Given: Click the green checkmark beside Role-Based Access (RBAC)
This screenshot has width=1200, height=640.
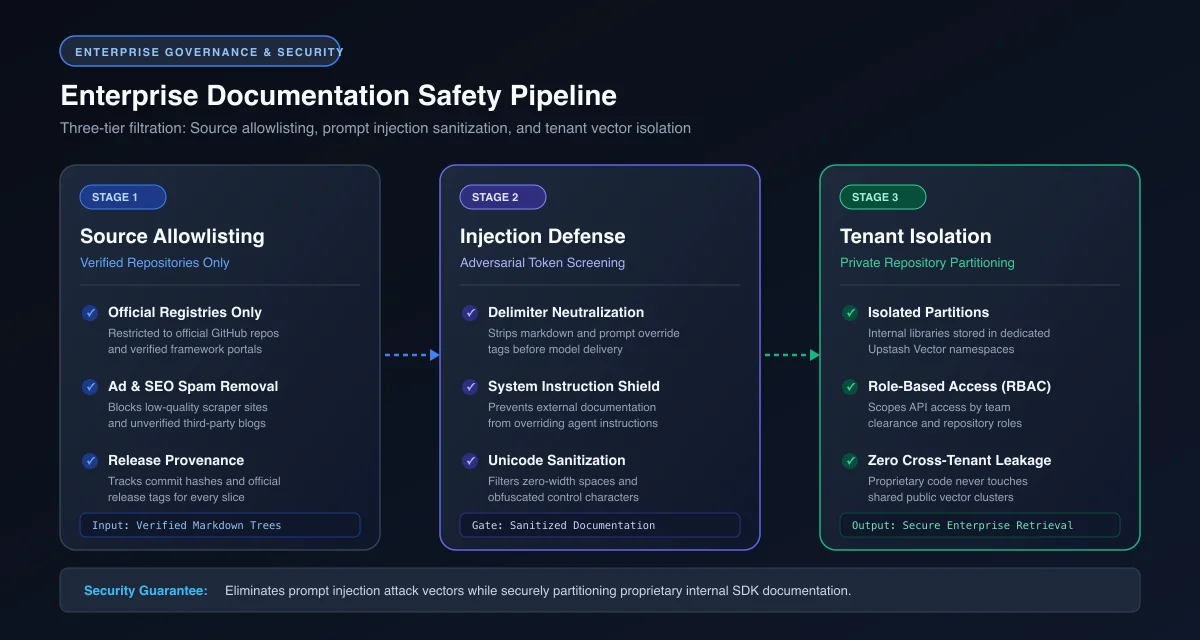Looking at the screenshot, I should [850, 387].
